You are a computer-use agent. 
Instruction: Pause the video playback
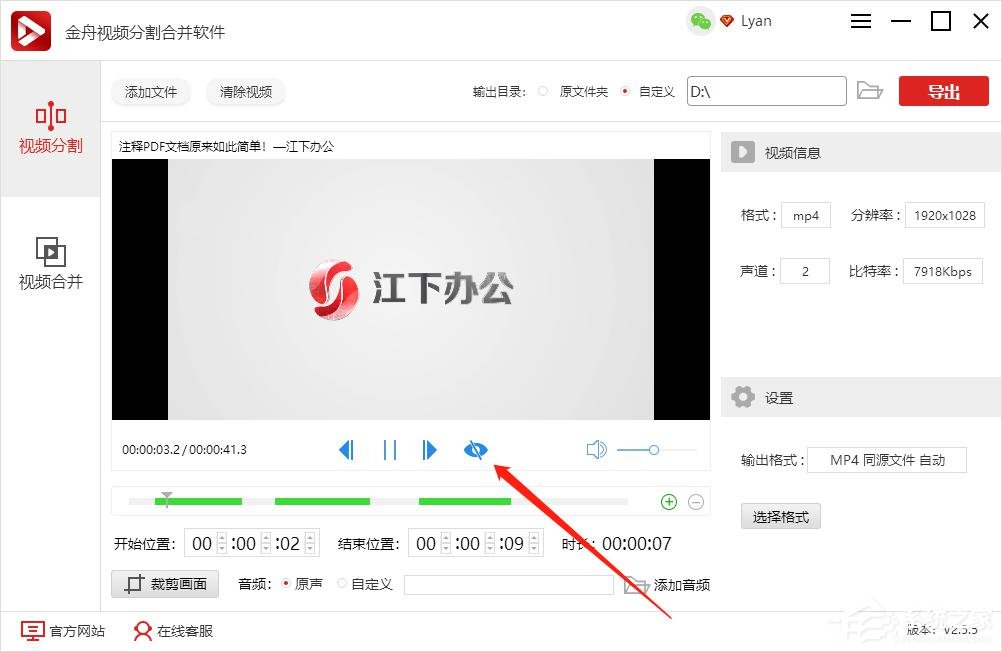(389, 449)
